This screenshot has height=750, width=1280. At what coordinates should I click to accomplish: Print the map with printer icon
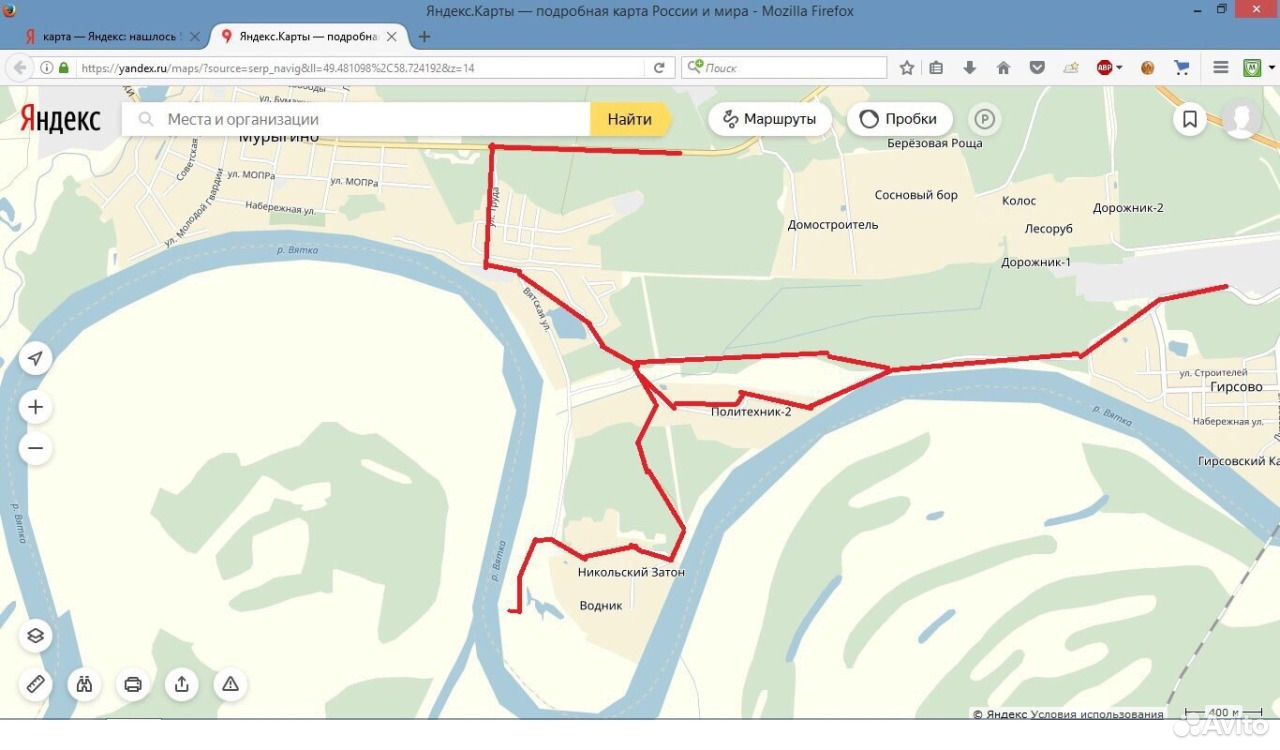[x=133, y=684]
